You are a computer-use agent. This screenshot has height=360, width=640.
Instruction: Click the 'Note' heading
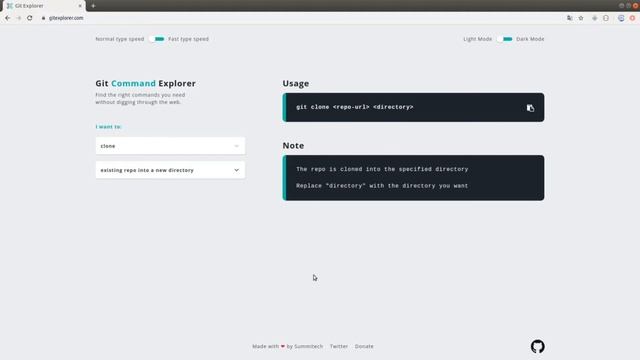(x=293, y=146)
